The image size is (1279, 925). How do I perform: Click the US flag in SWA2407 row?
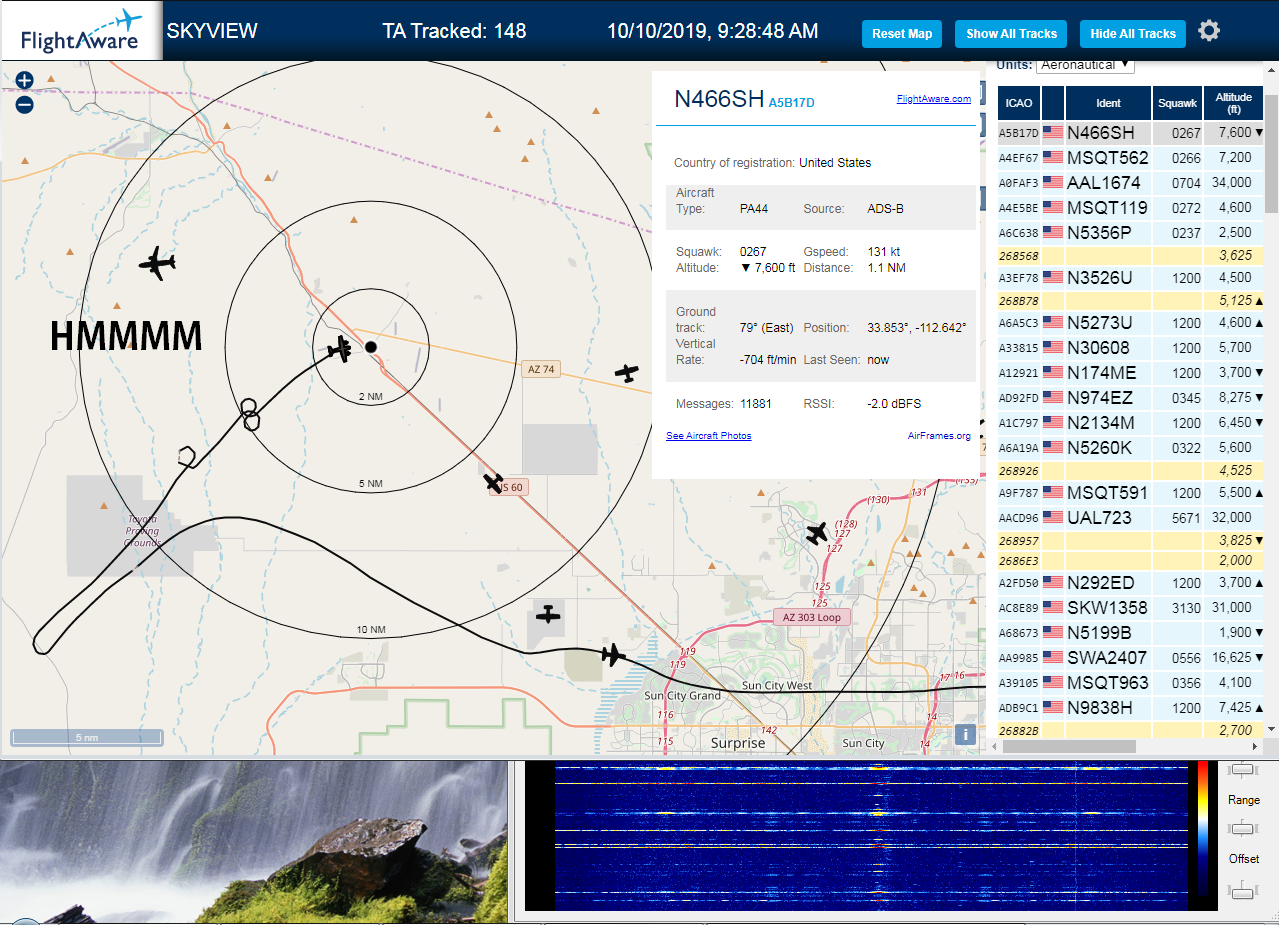point(1053,657)
